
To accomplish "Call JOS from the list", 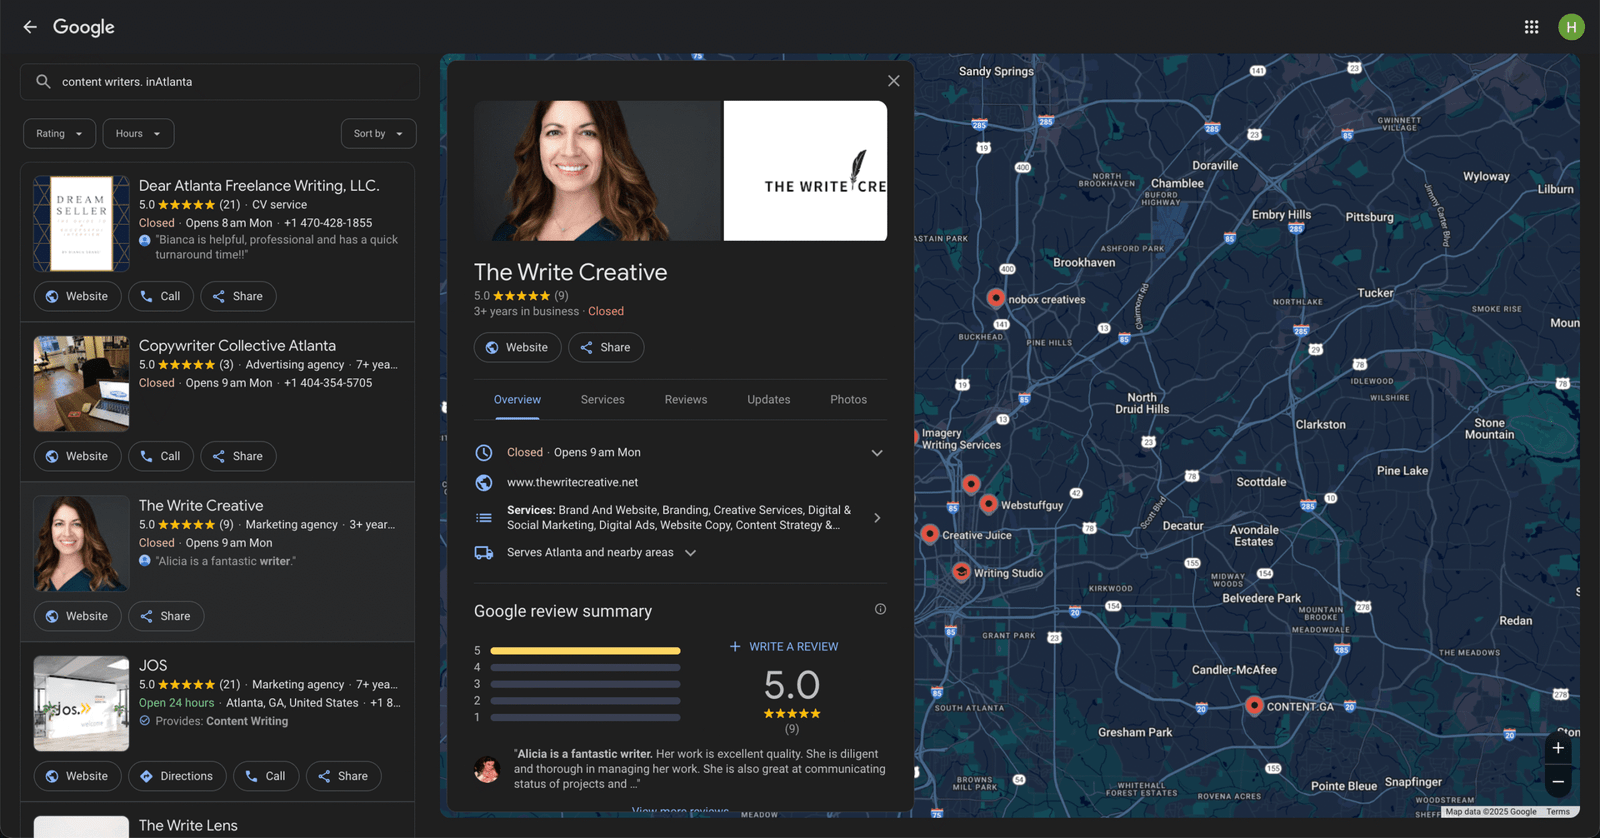I will coord(266,776).
